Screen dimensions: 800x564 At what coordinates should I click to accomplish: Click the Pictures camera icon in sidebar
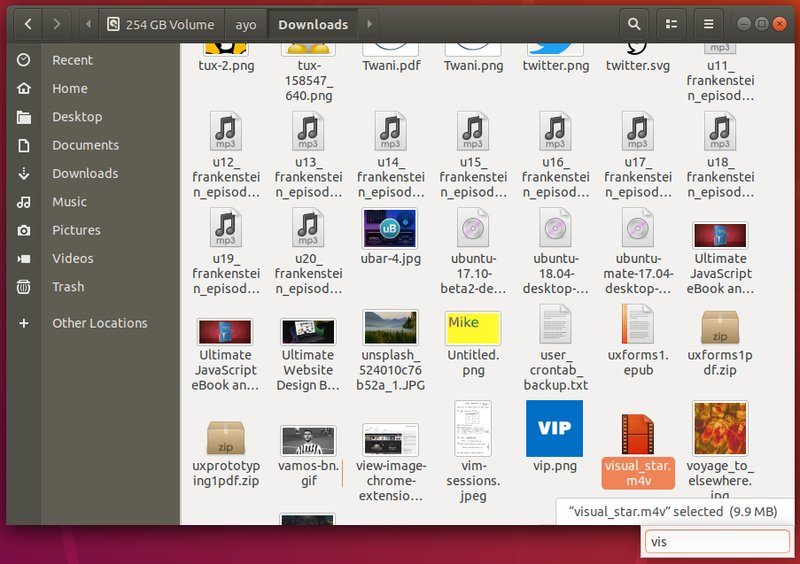click(24, 230)
